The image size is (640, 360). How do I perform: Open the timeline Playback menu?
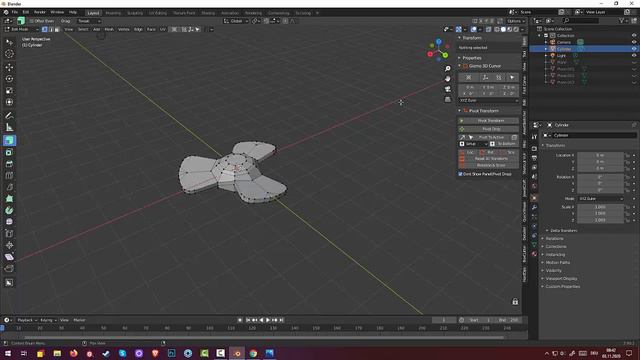click(x=27, y=320)
